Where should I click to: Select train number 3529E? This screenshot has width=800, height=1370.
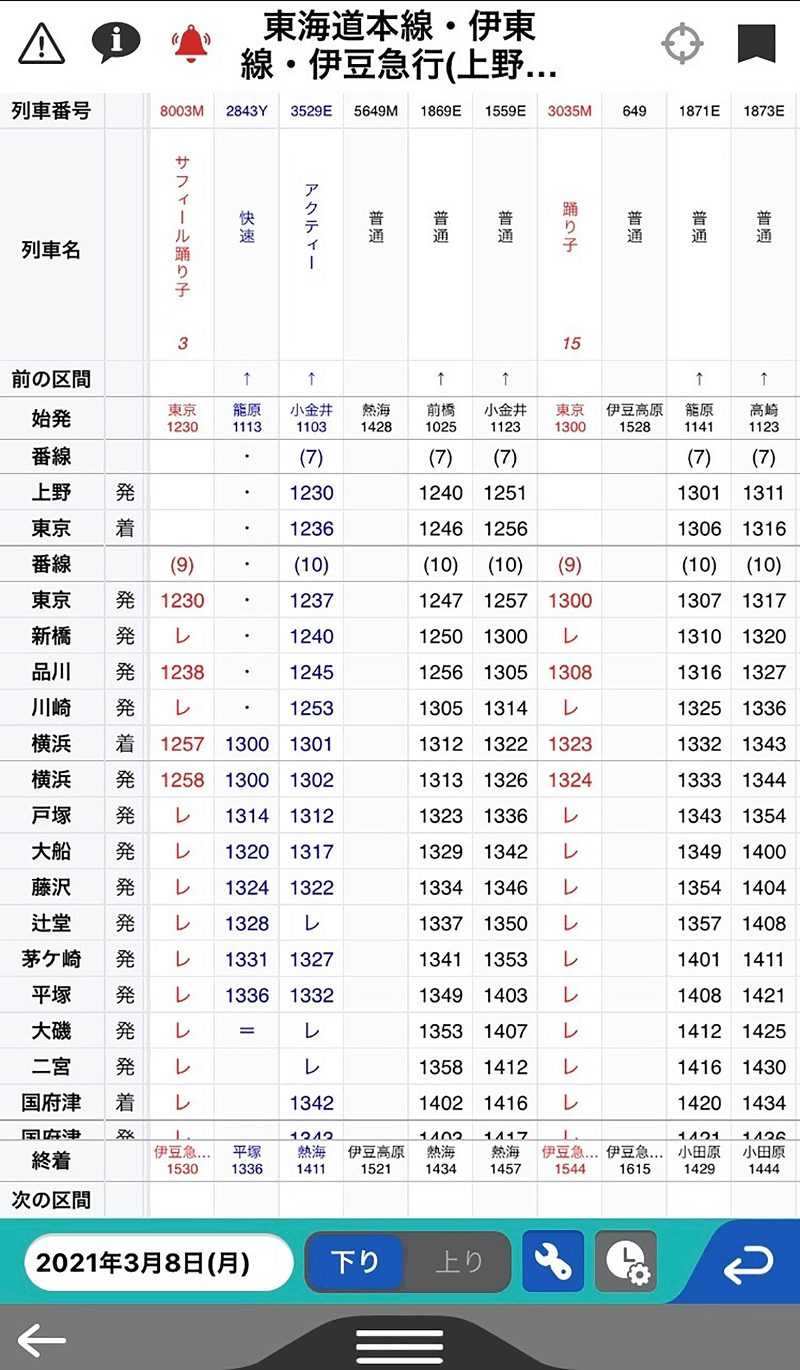tap(311, 111)
